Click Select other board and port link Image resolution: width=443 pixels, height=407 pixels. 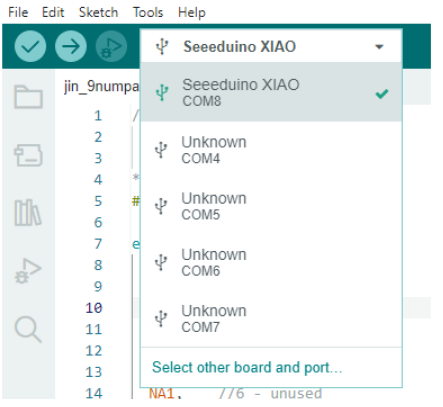247,368
